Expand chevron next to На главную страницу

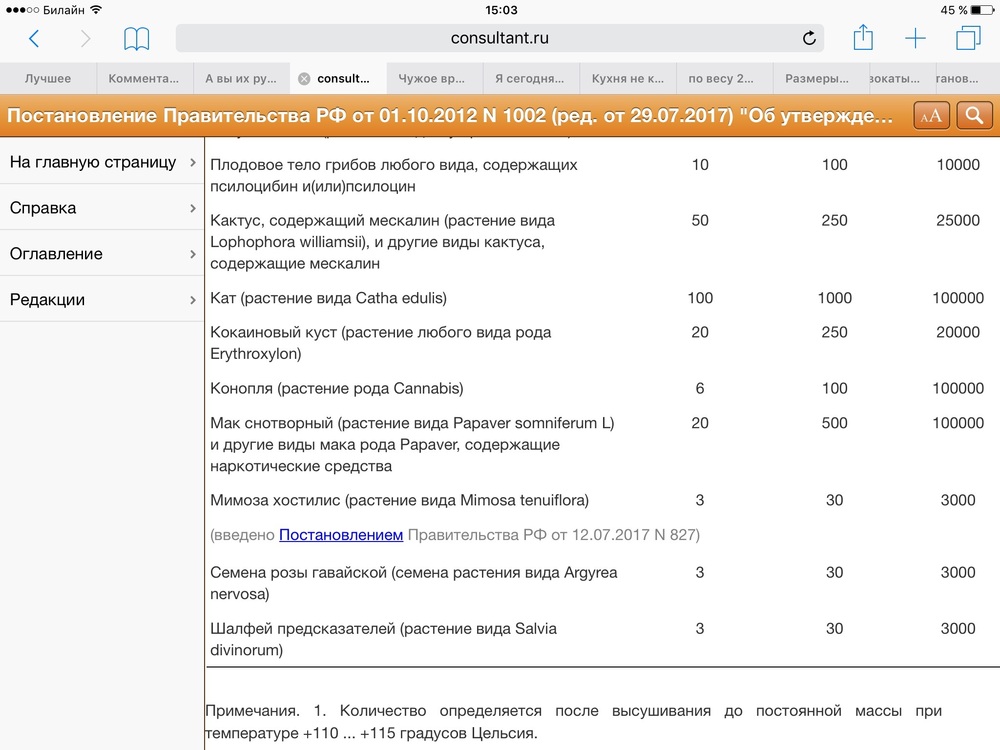[x=193, y=163]
